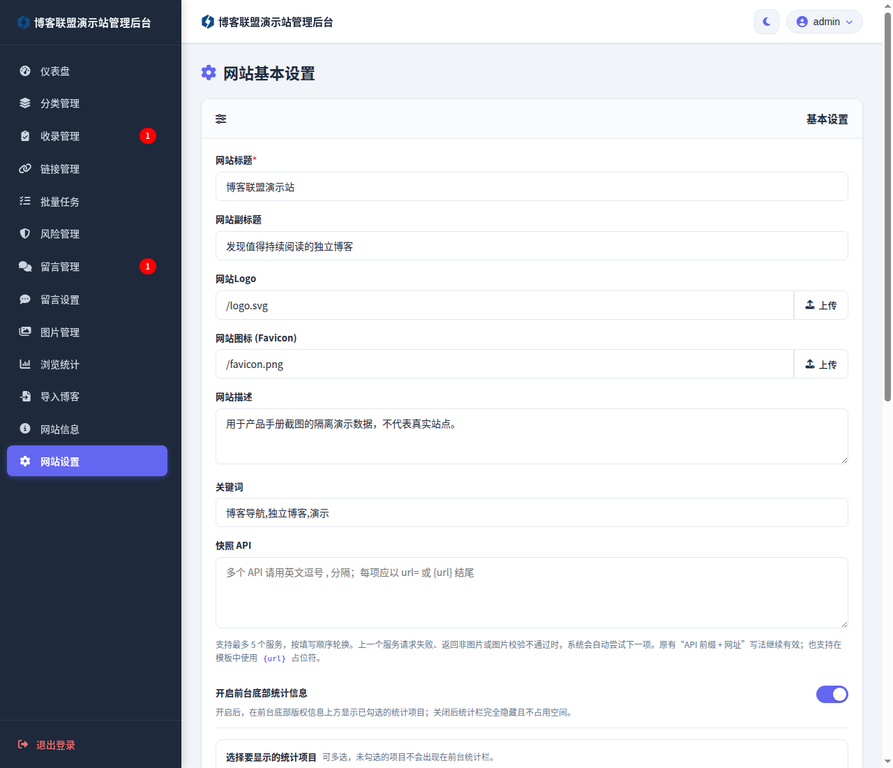Viewport: 893px width, 768px height.
Task: Click the admin user avatar icon
Action: coord(802,22)
